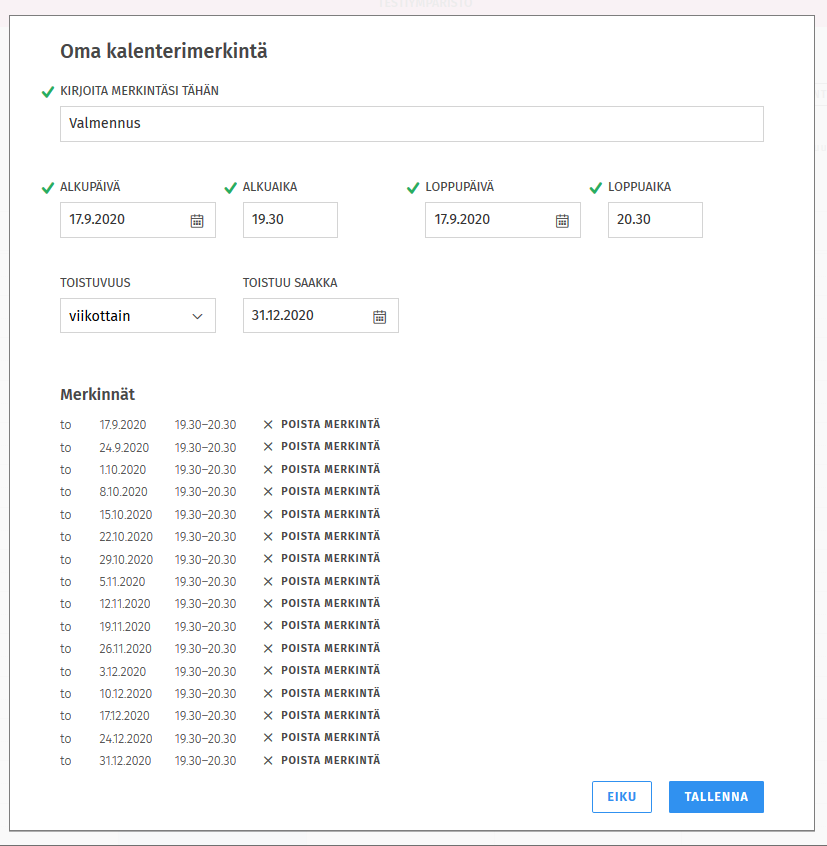827x846 pixels.
Task: Cancel with the Eiku button
Action: (x=621, y=797)
